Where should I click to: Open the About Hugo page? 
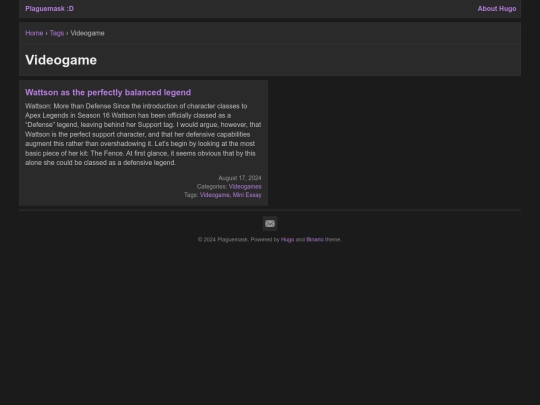pyautogui.click(x=497, y=9)
